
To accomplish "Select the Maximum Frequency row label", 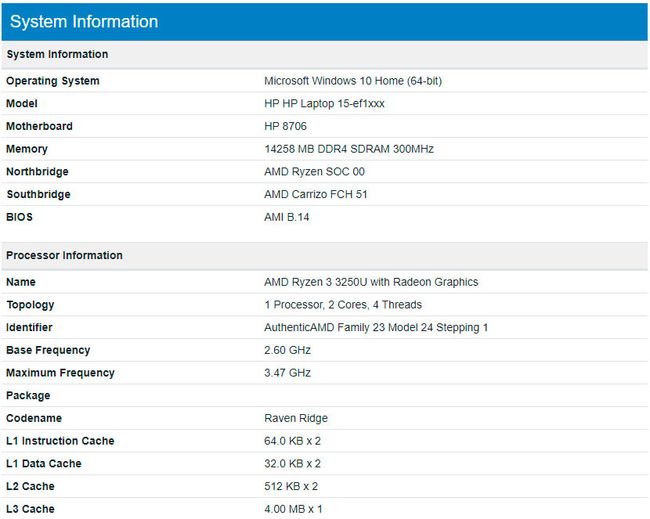I will pos(60,373).
